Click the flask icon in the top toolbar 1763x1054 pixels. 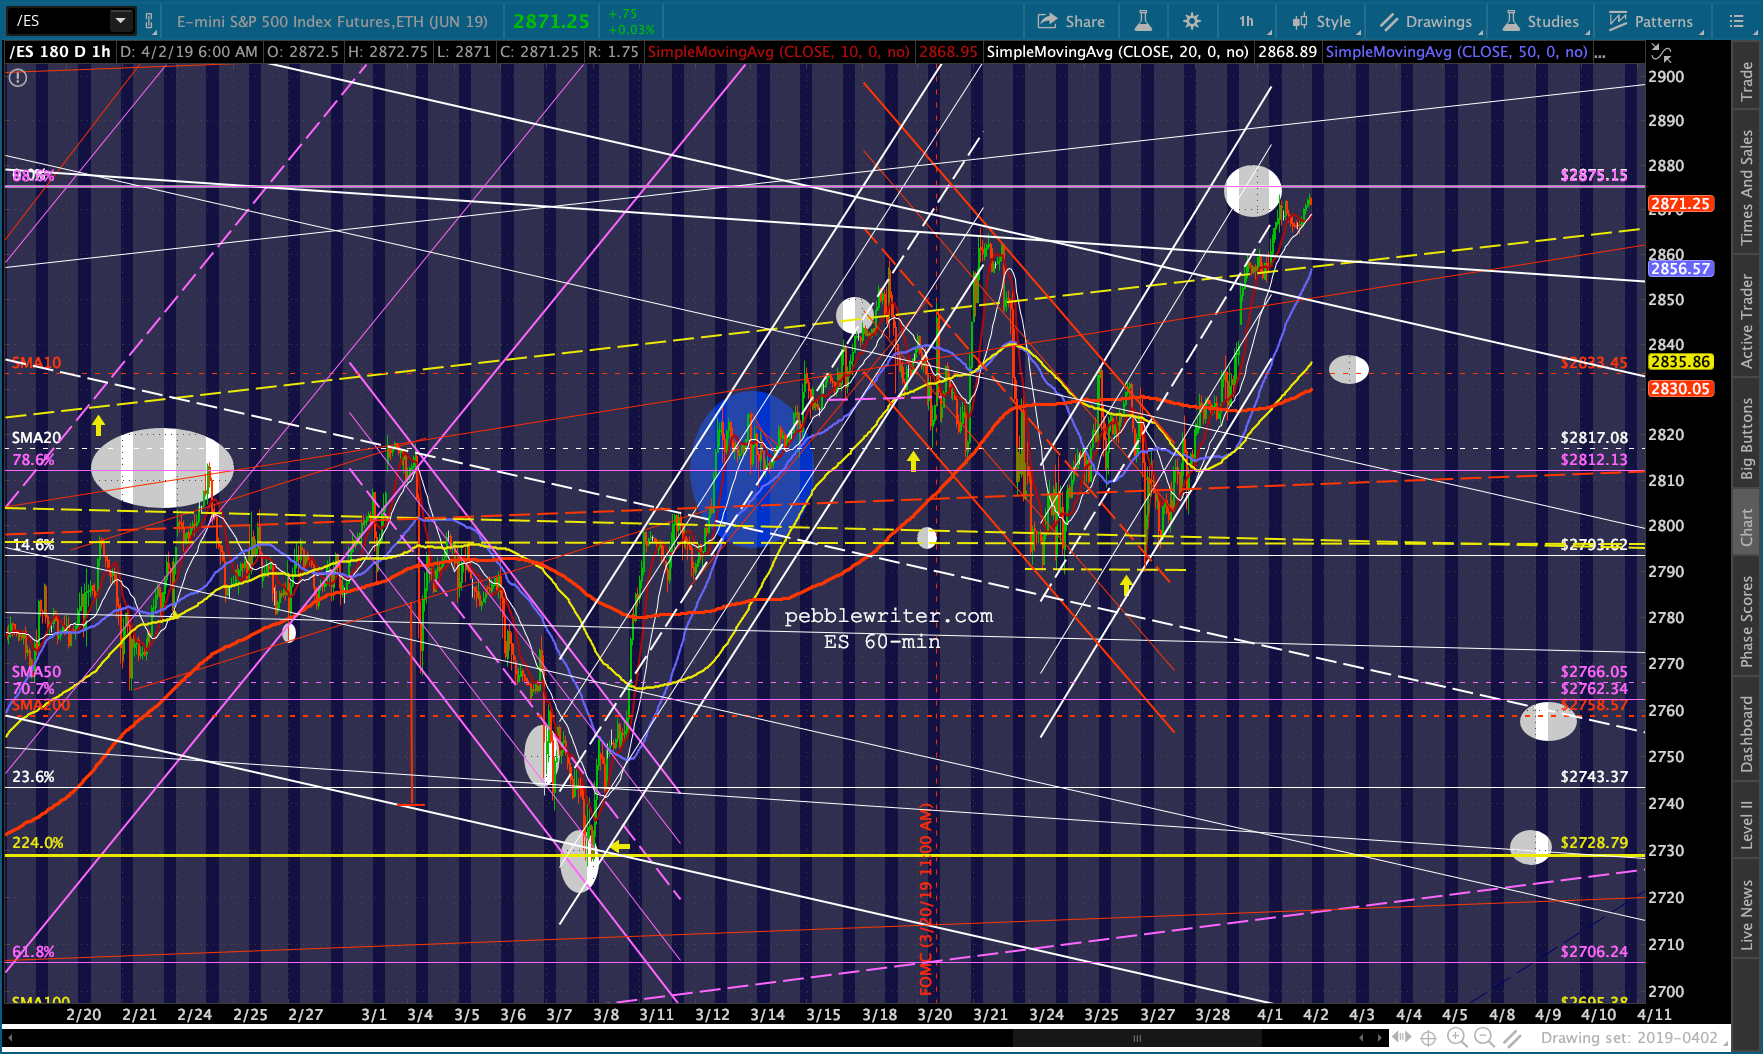tap(1143, 21)
